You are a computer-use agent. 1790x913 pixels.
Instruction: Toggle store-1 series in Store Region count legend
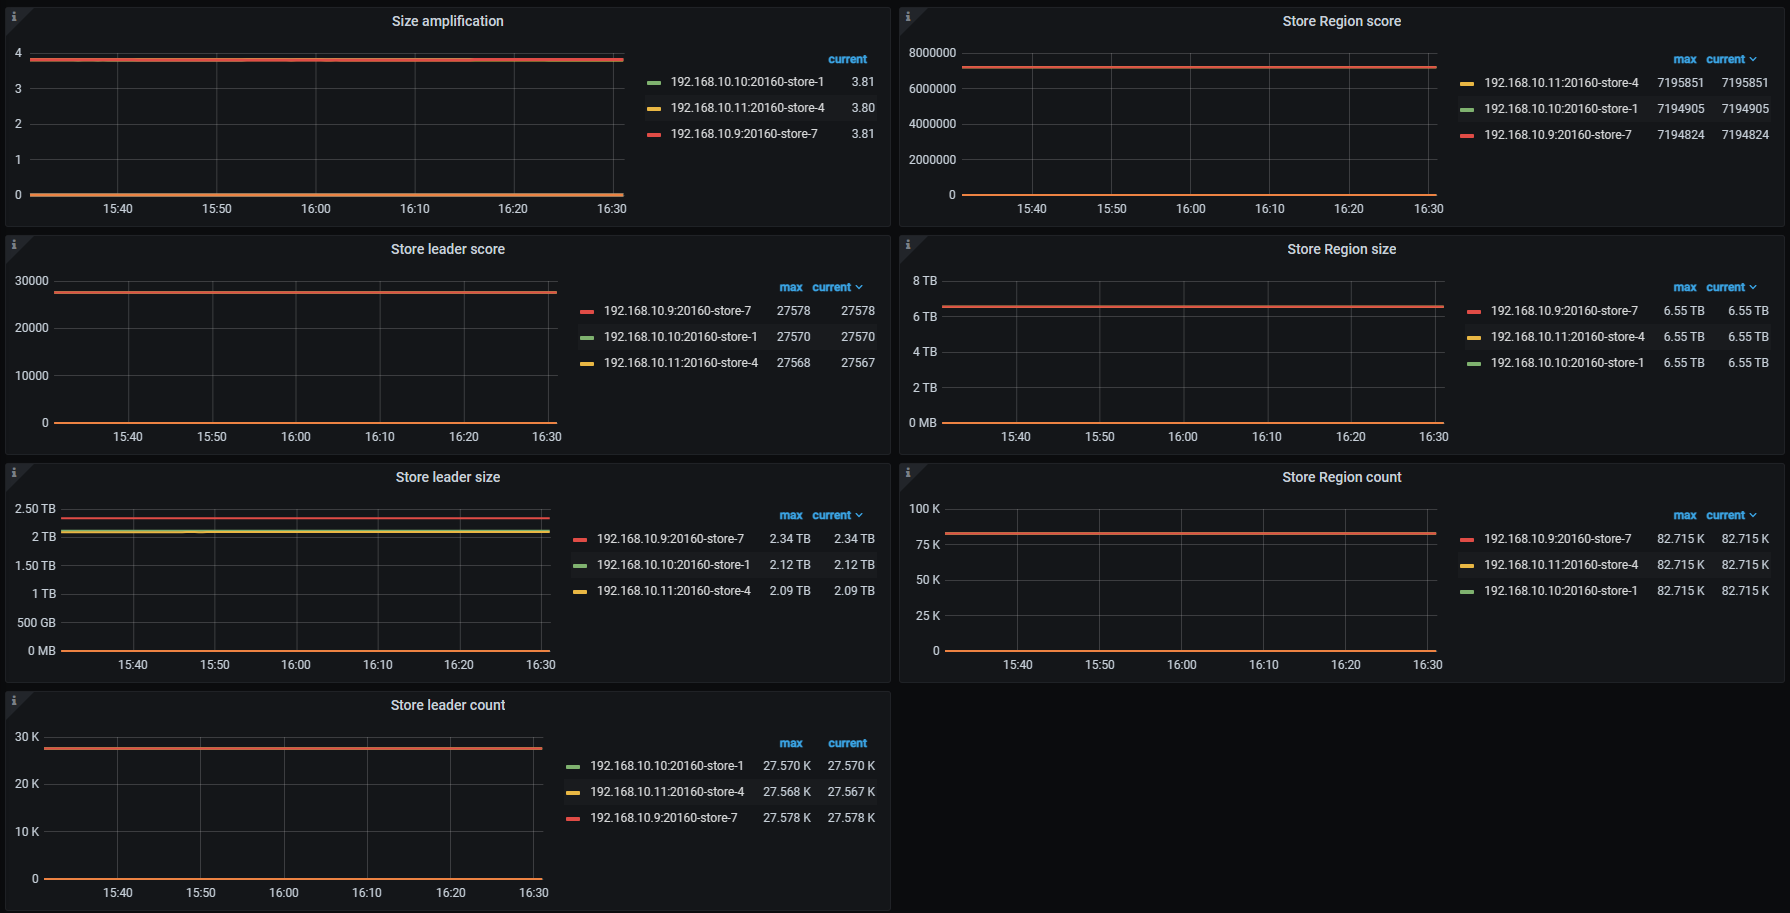tap(1560, 591)
